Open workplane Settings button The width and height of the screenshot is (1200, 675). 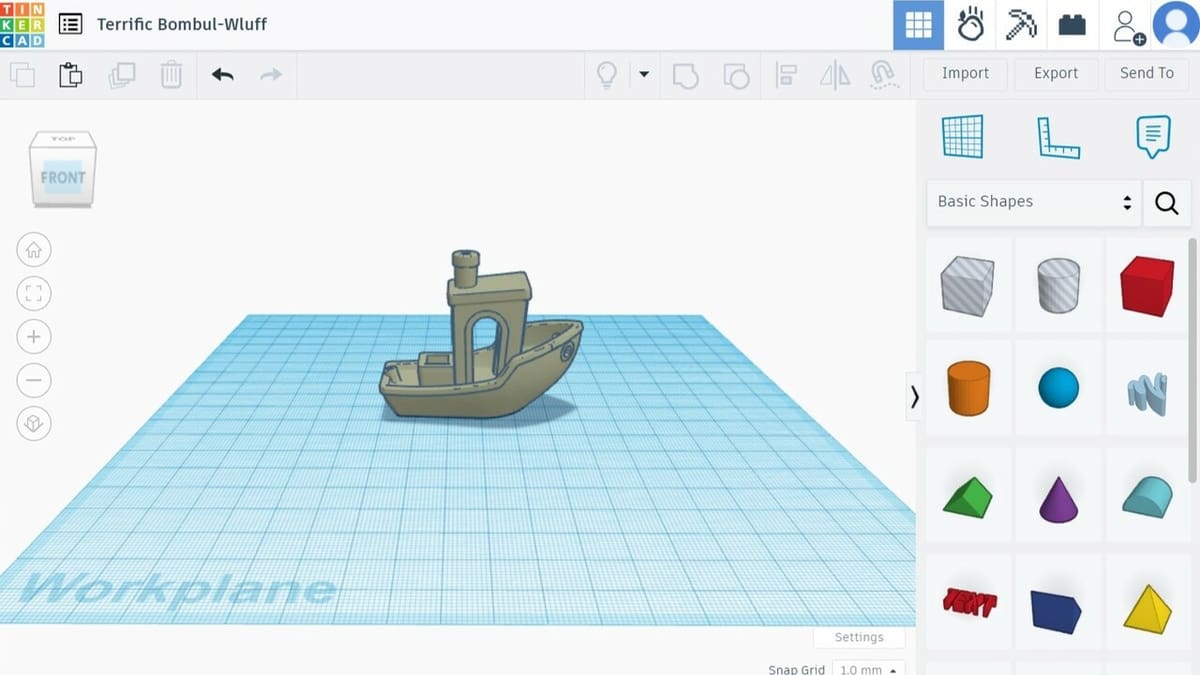pos(859,637)
